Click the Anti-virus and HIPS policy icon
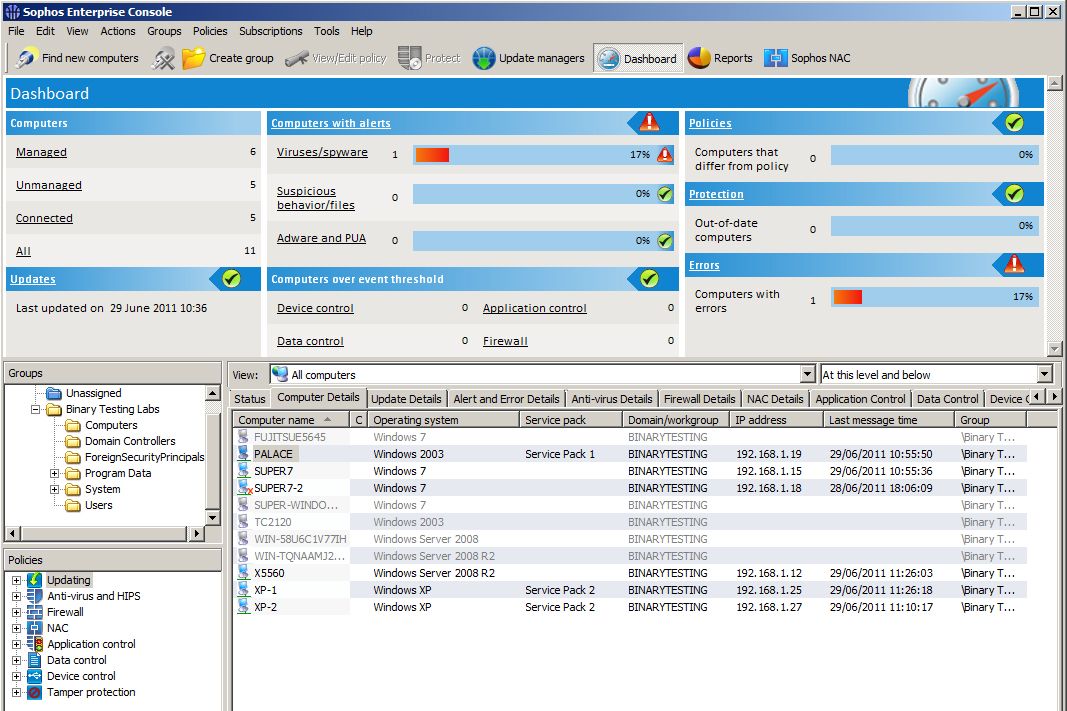The width and height of the screenshot is (1067, 711). (x=35, y=597)
